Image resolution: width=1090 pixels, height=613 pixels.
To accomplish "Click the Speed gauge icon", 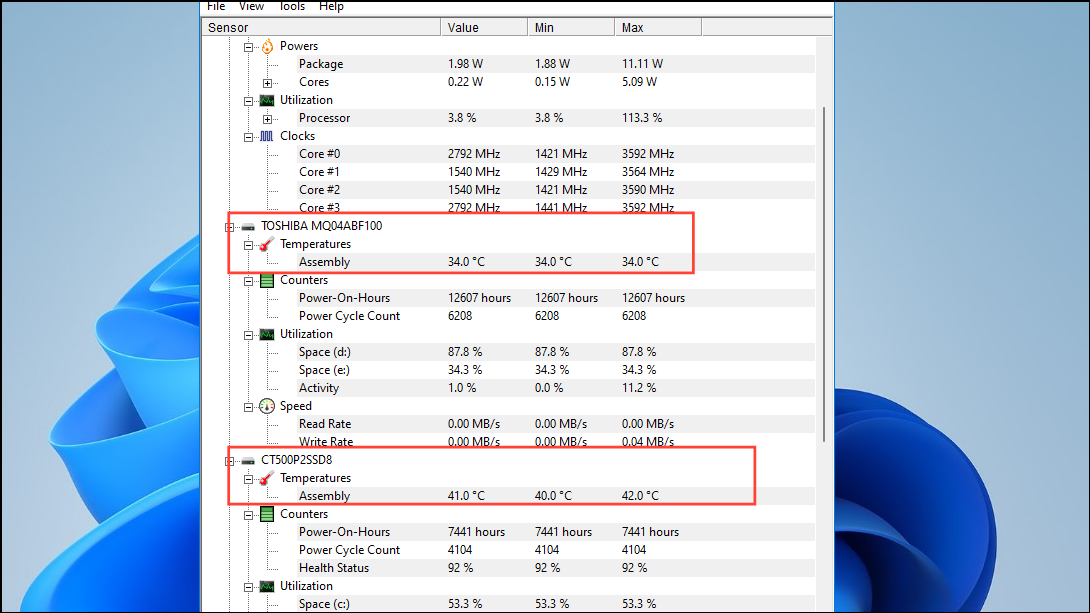I will tap(266, 406).
